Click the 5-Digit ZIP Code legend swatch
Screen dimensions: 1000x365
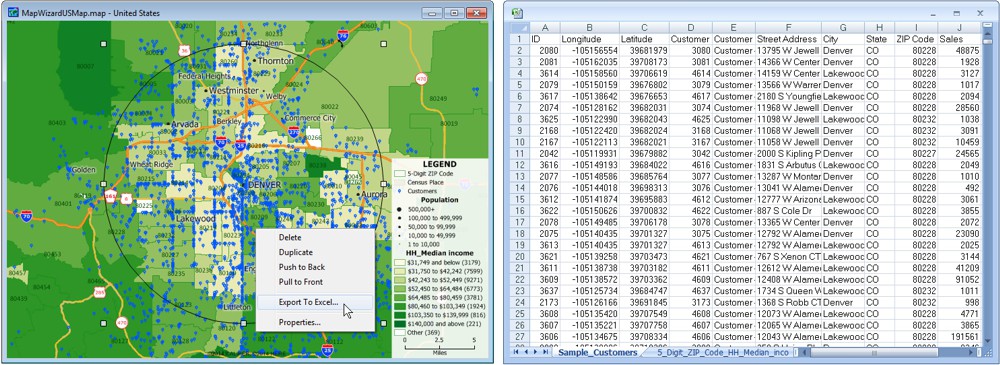[400, 173]
